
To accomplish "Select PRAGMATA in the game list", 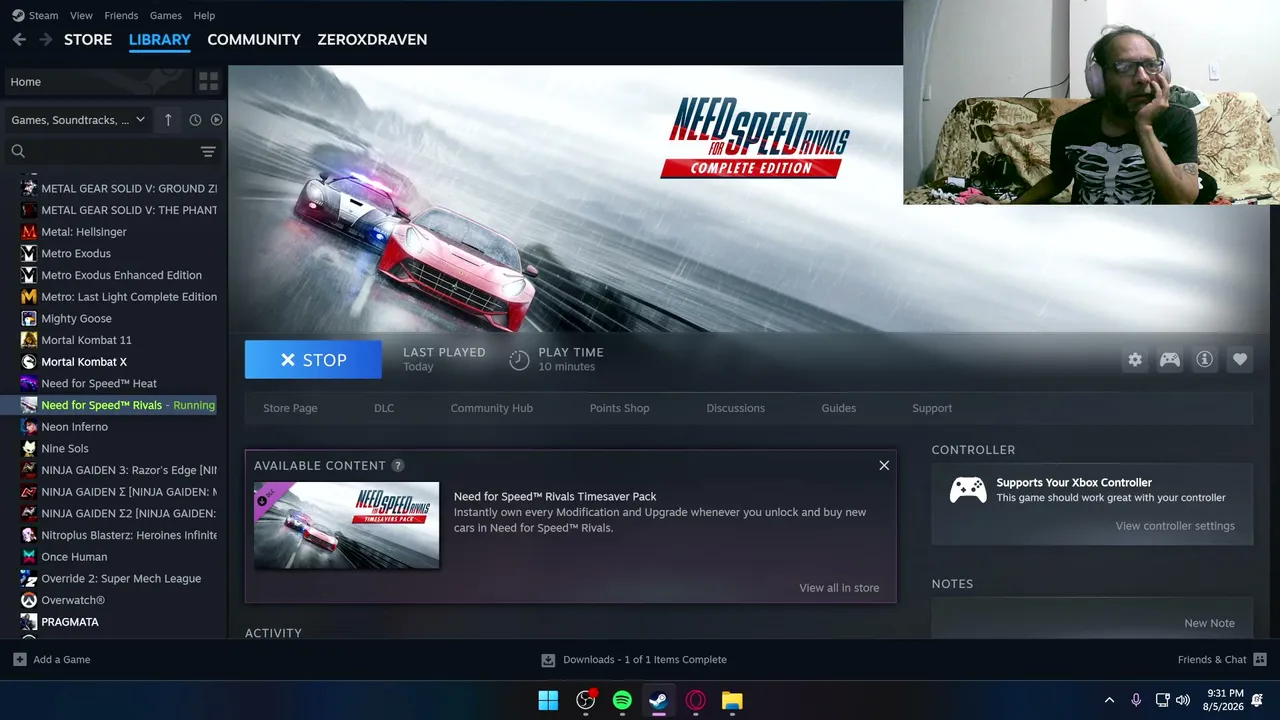I will (x=70, y=622).
